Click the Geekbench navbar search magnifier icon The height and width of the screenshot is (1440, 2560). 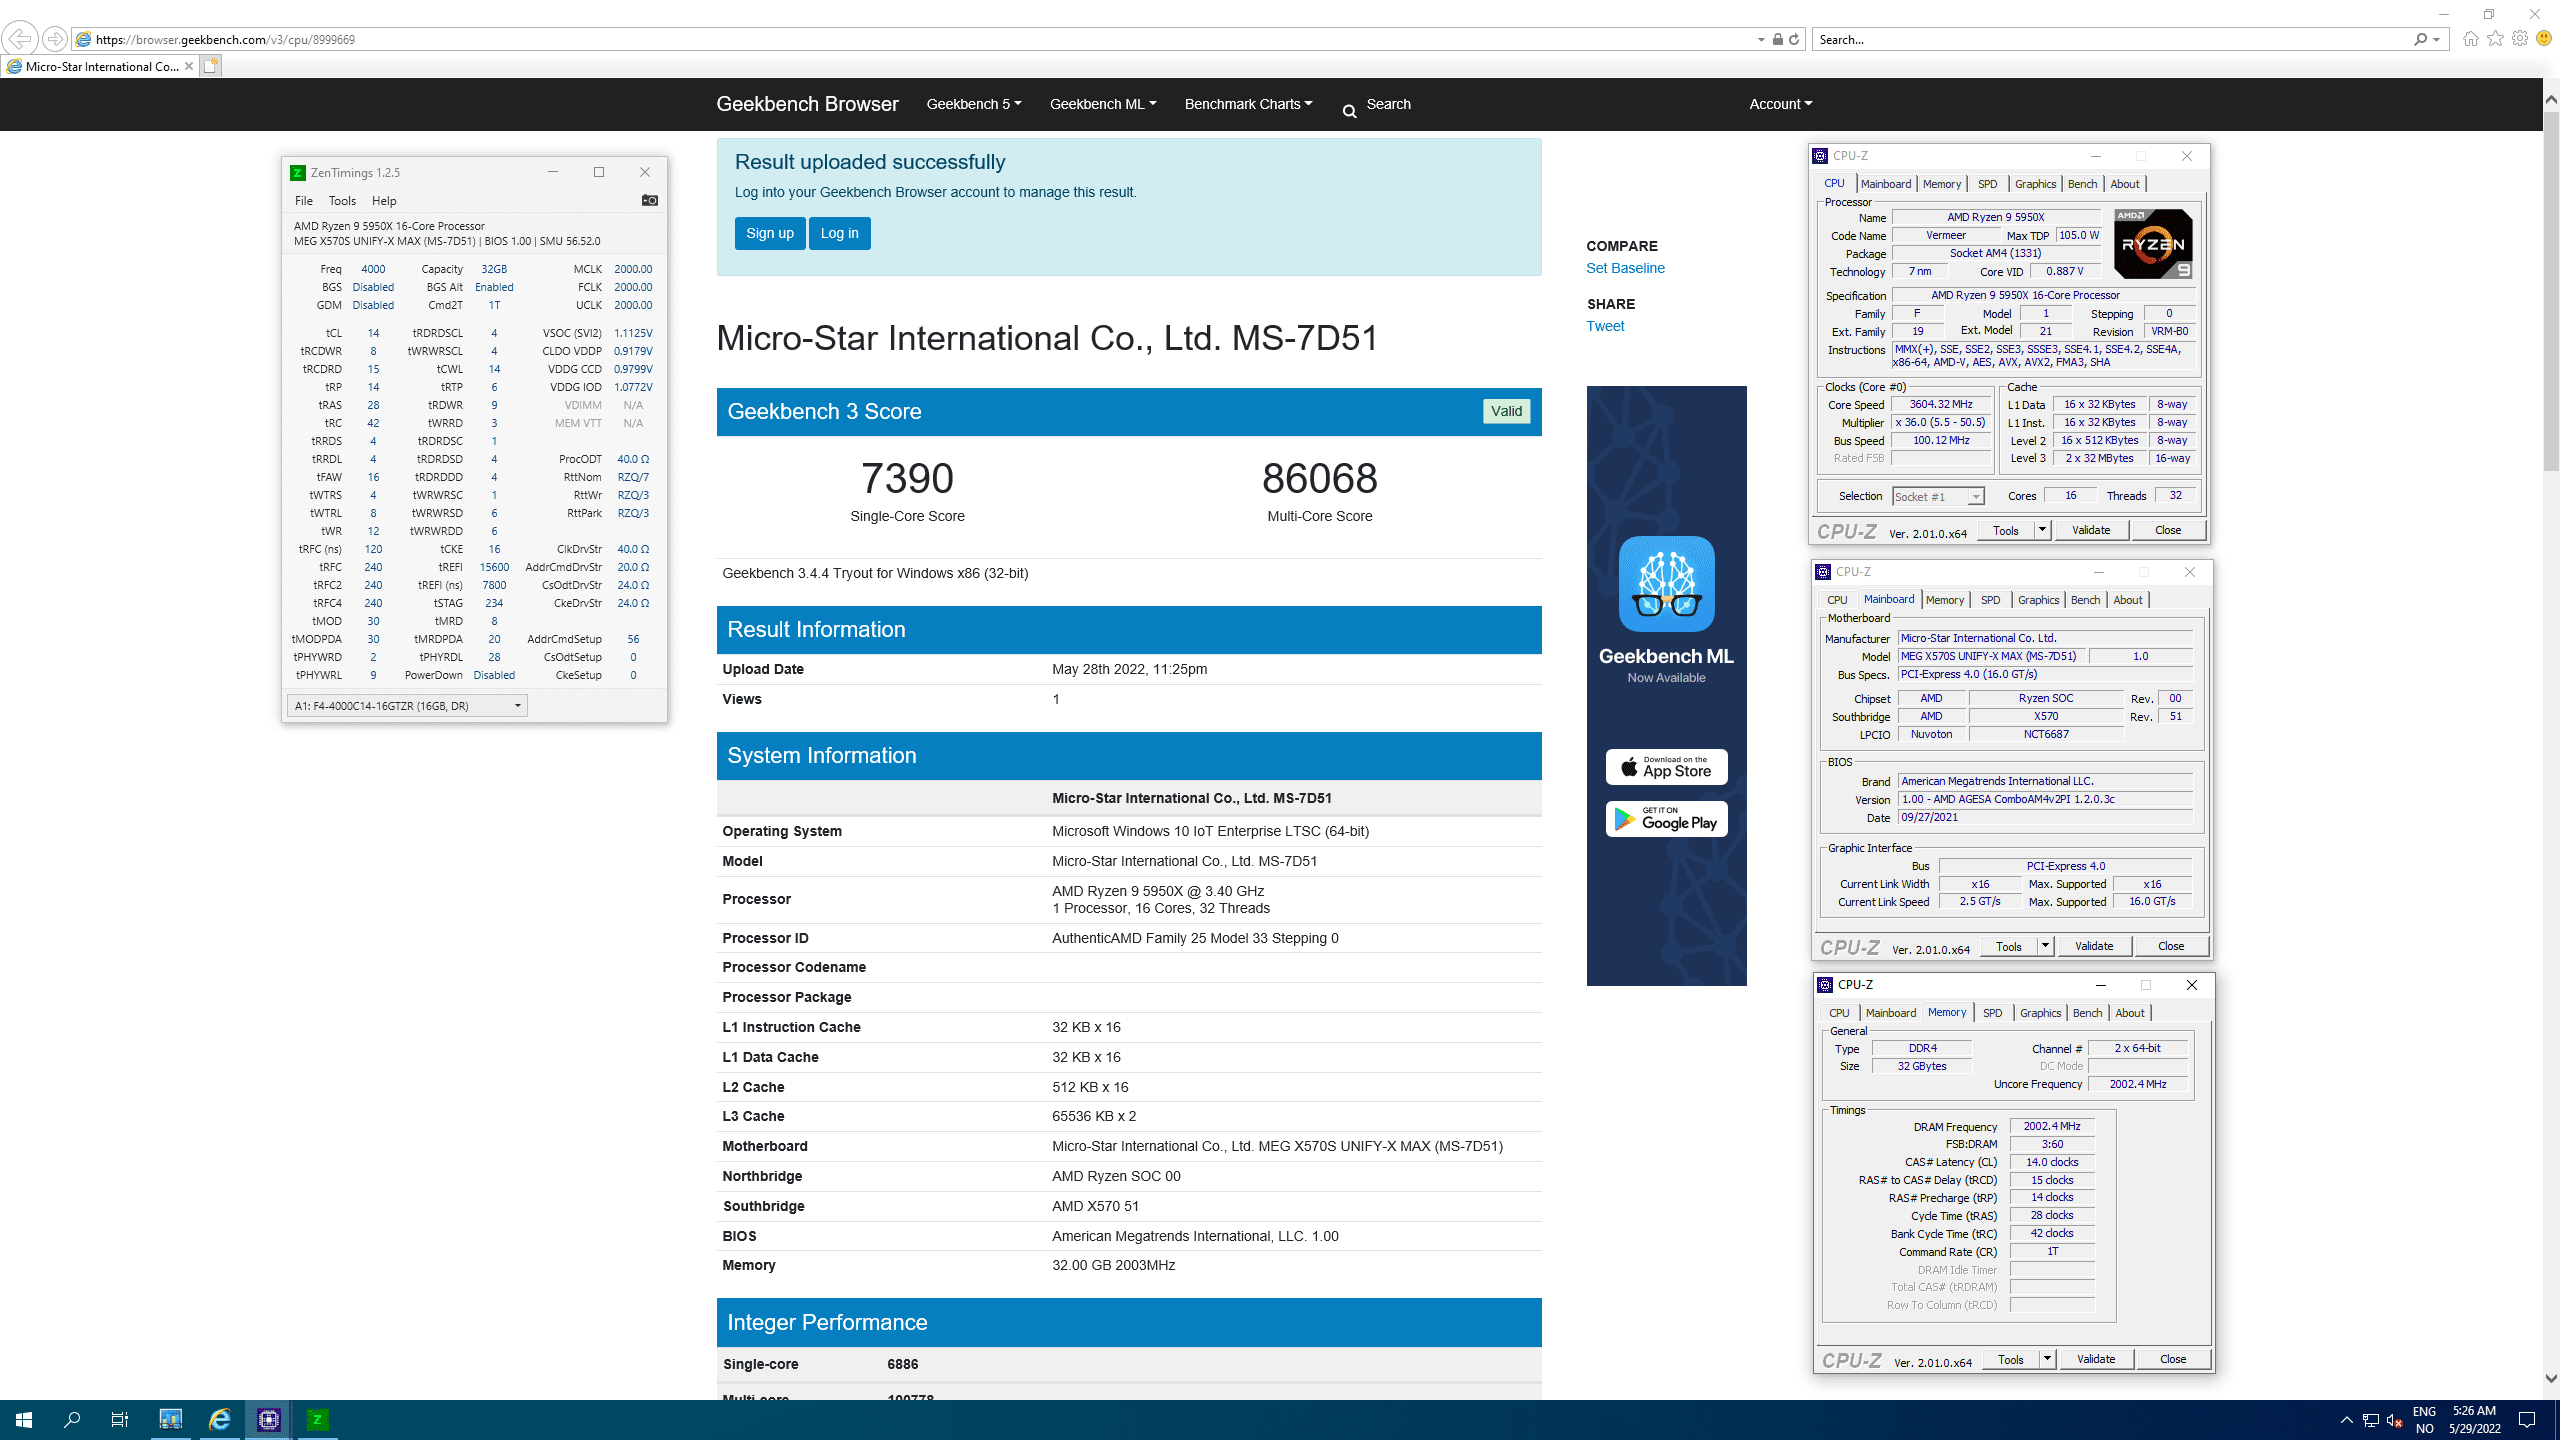[x=1350, y=111]
